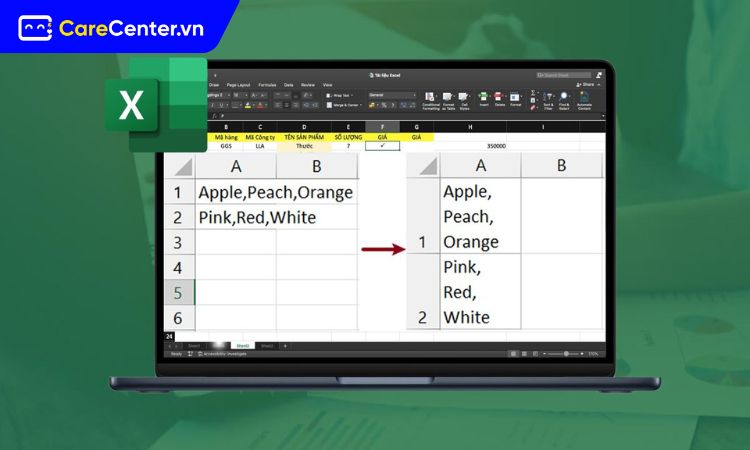Screen dimensions: 750x450
Task: Switch to Page Layout view in status bar
Action: click(522, 353)
